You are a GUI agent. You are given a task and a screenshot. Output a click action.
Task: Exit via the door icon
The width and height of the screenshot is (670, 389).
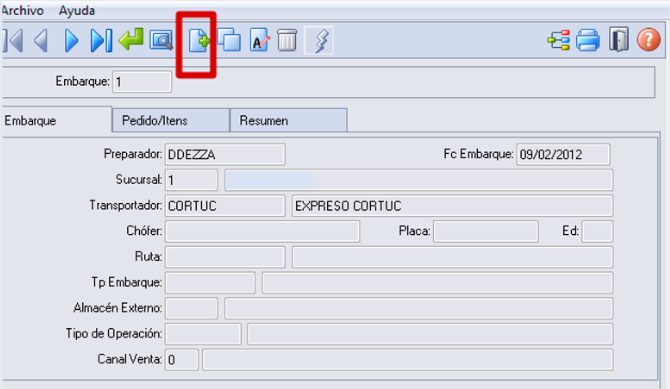[619, 40]
